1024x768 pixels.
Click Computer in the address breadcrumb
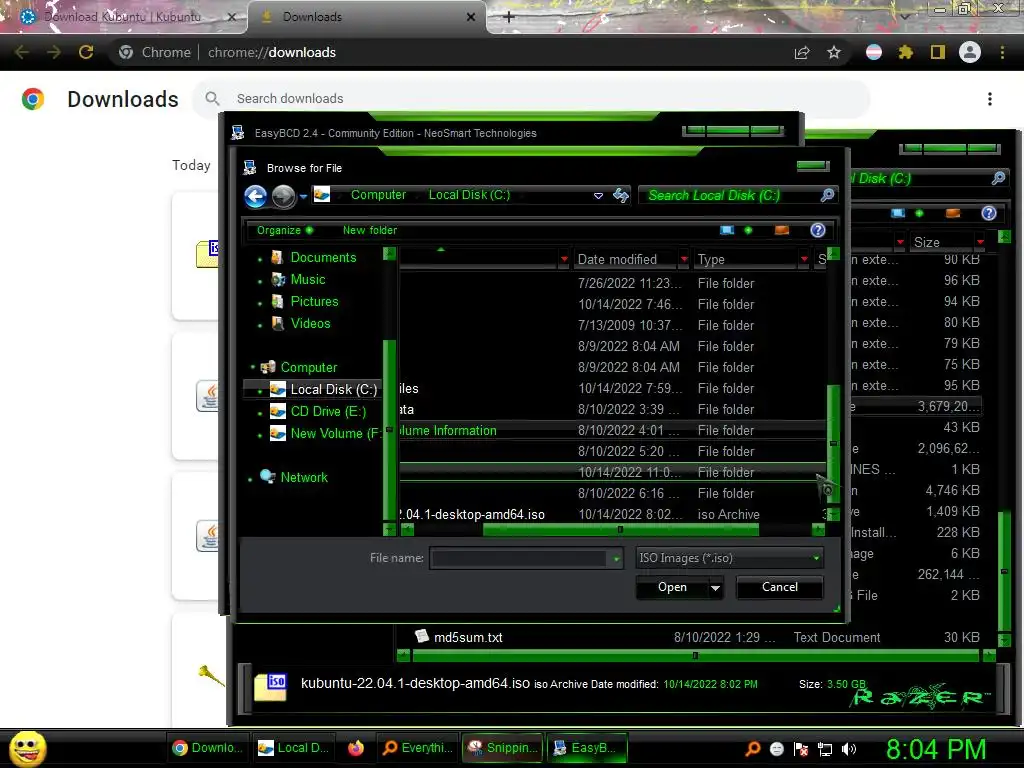tap(378, 195)
